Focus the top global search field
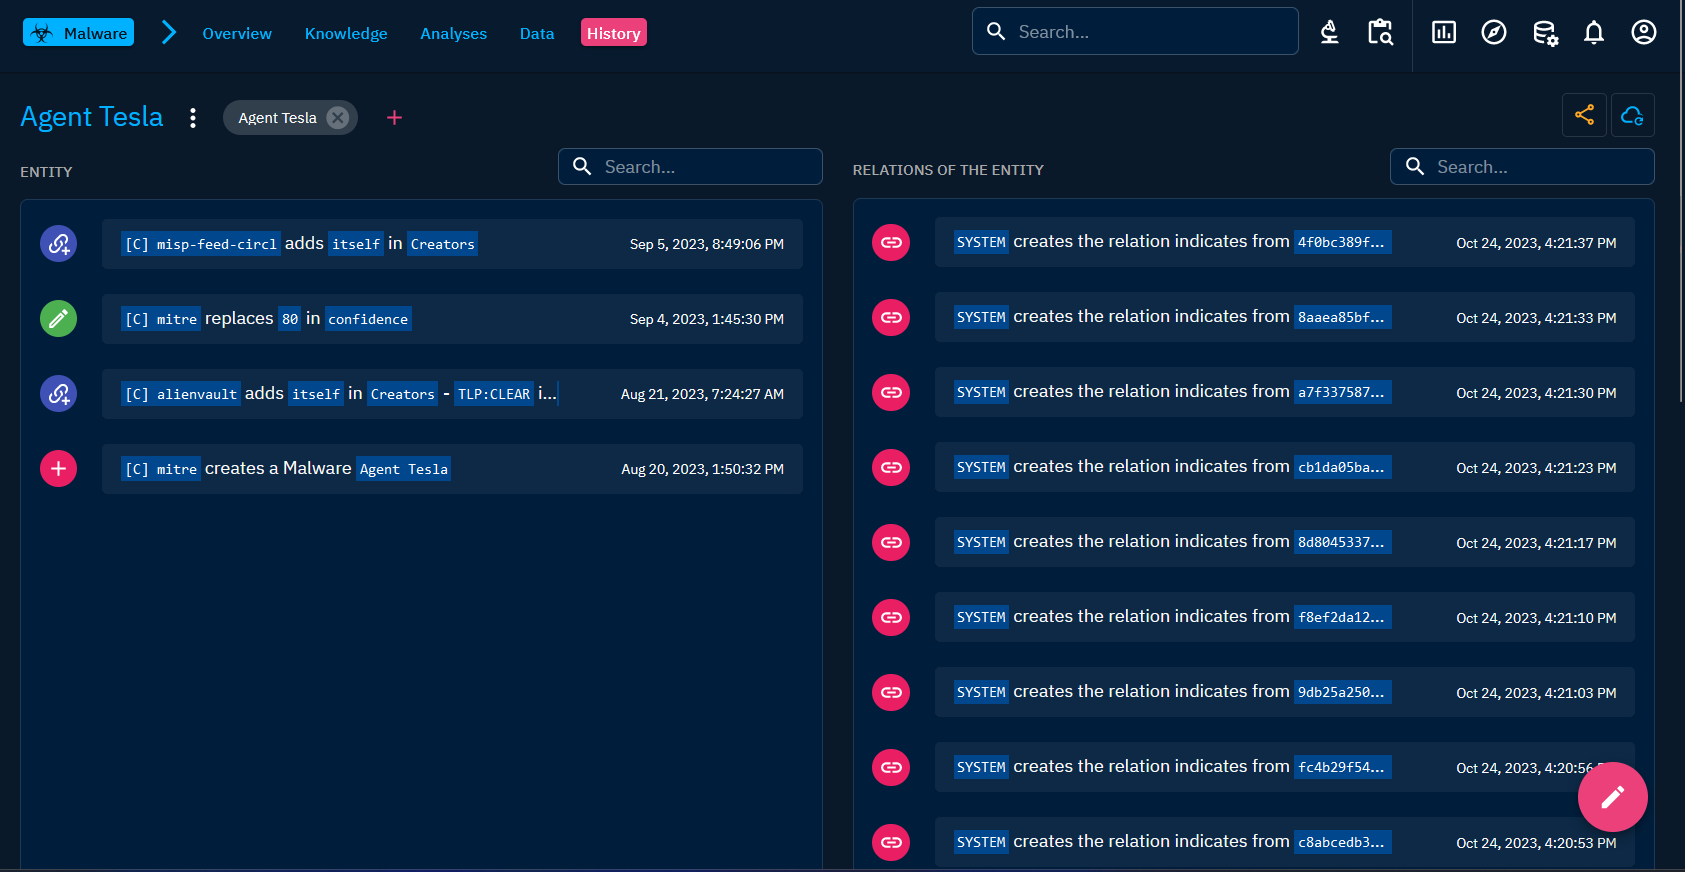 1135,32
